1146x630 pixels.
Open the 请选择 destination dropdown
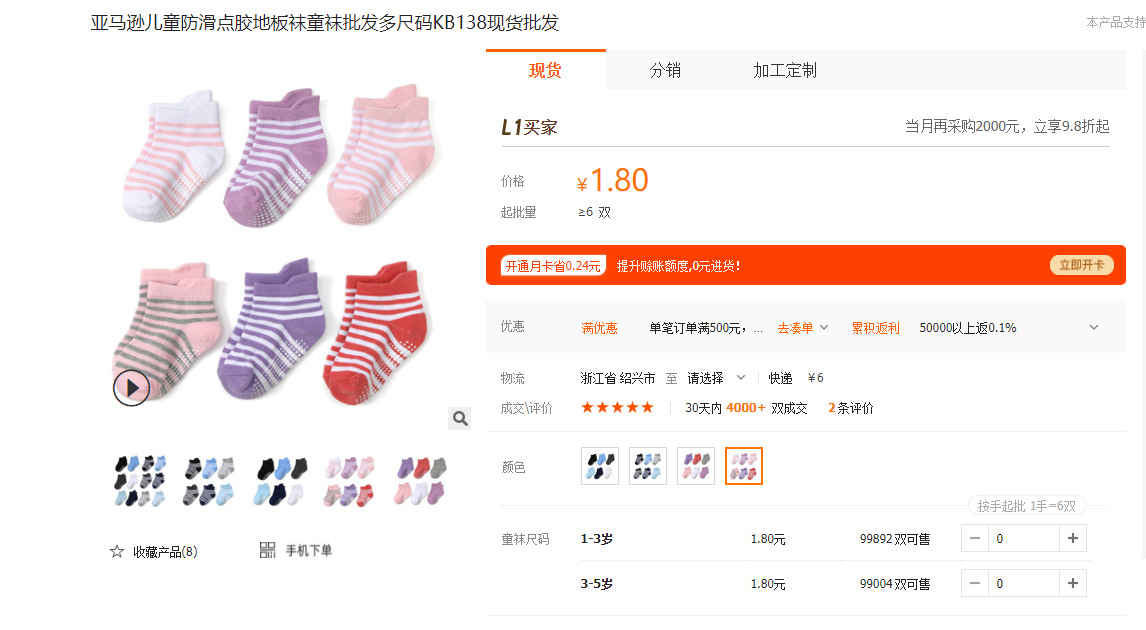pos(716,378)
